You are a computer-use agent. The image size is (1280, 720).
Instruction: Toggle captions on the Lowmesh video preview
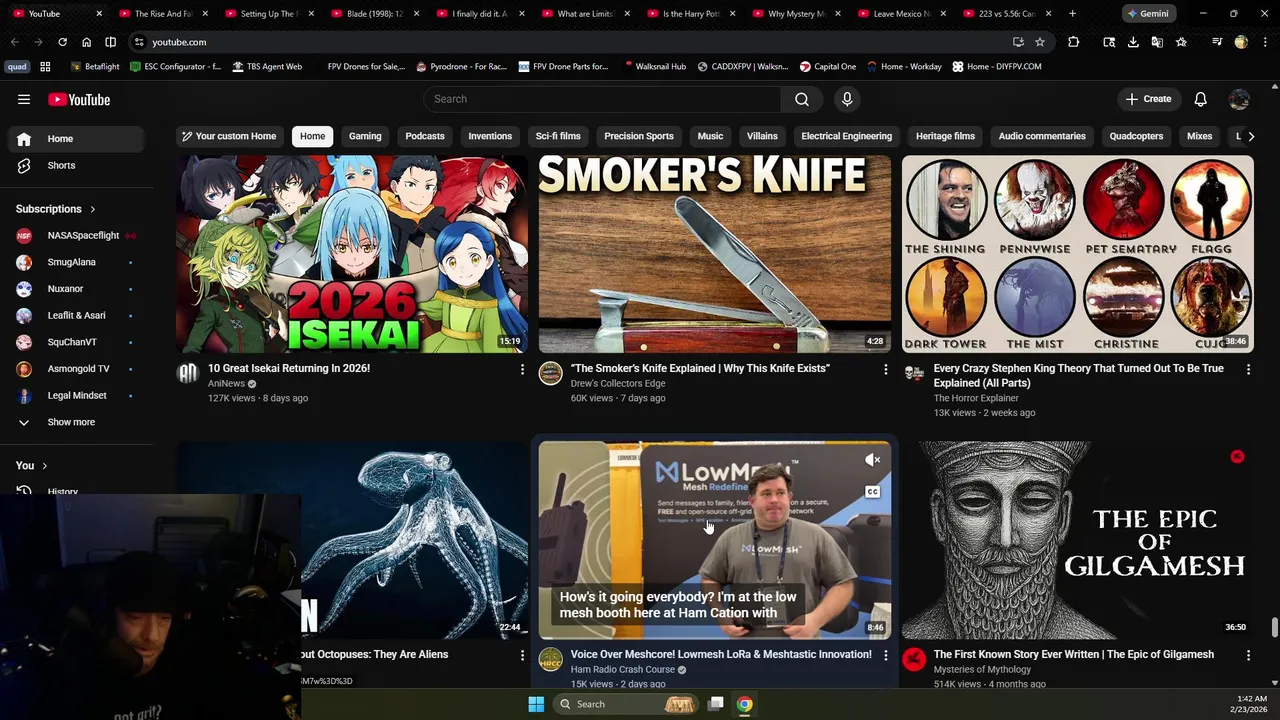pyautogui.click(x=873, y=492)
